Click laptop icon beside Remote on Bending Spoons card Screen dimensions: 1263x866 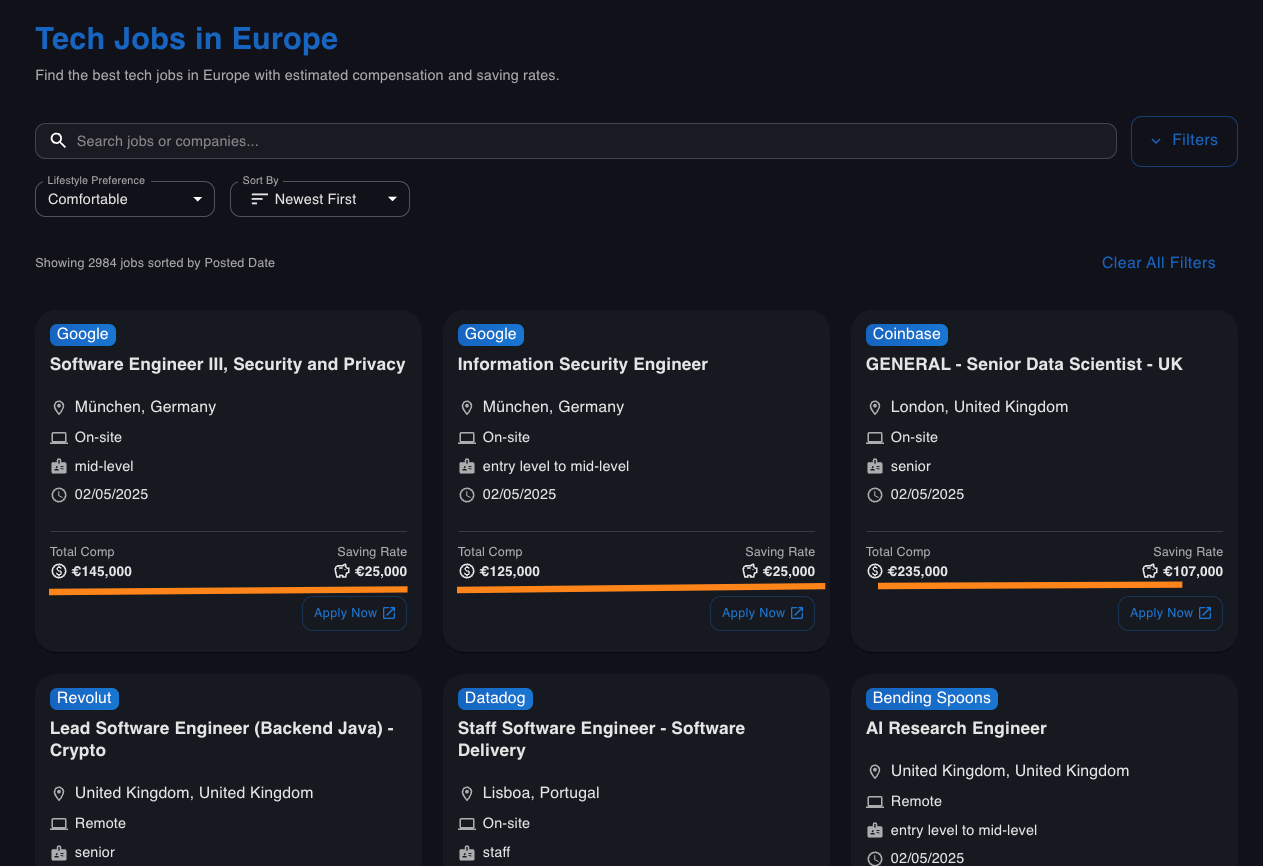click(875, 802)
